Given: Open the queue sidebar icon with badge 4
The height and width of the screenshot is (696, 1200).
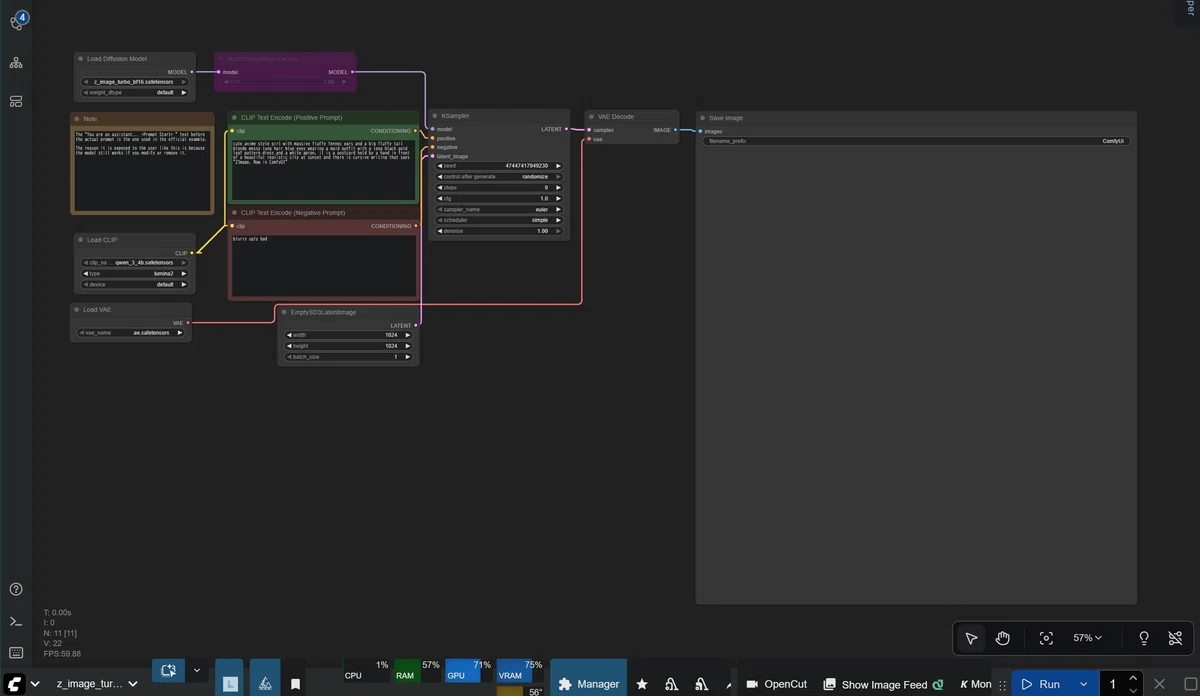Looking at the screenshot, I should point(16,22).
